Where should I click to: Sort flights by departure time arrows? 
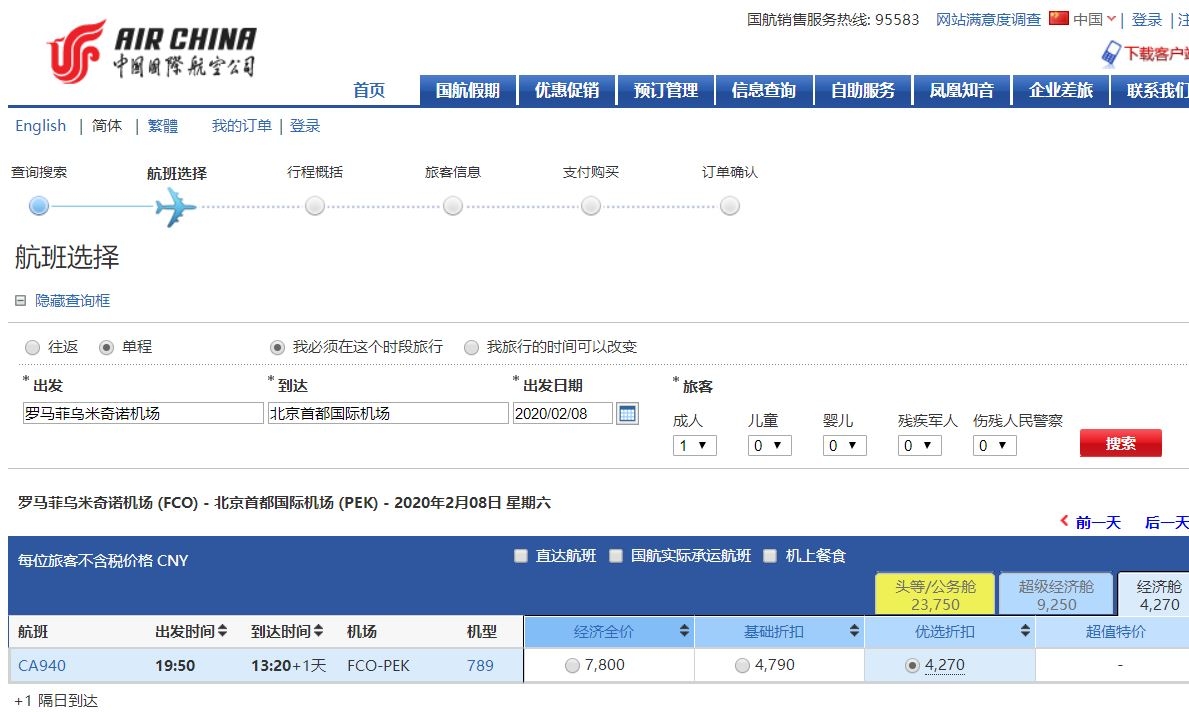point(222,632)
